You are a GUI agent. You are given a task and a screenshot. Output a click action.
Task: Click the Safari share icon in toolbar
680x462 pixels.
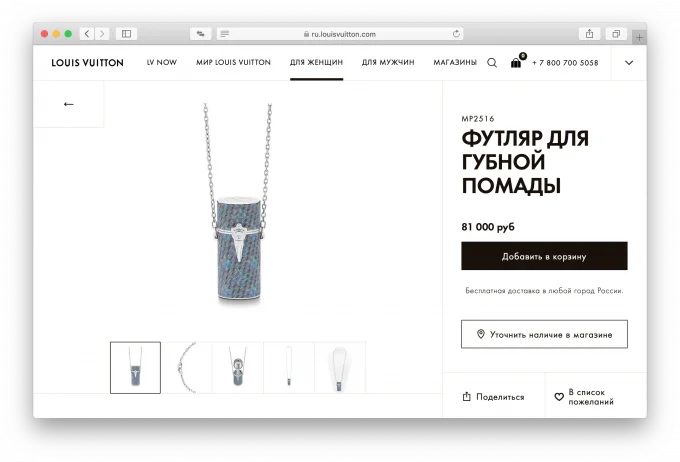coord(589,34)
